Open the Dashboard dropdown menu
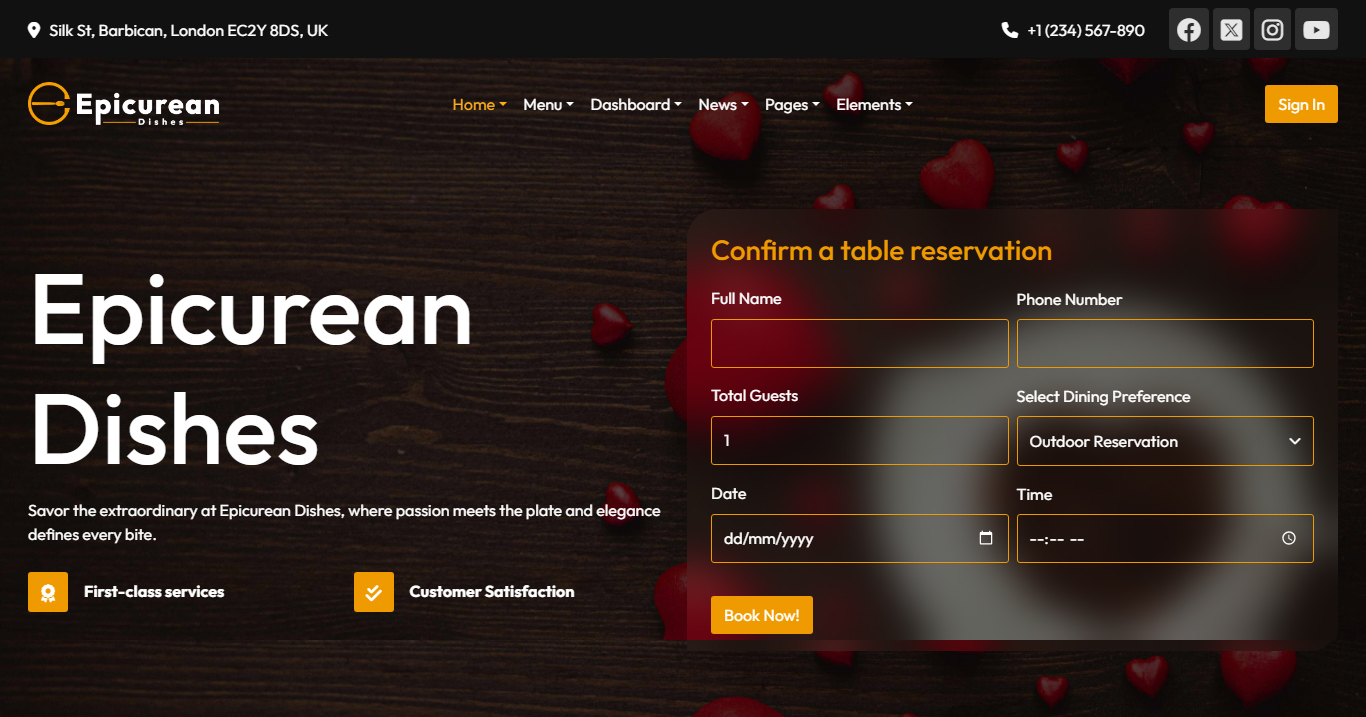The image size is (1366, 717). 635,105
